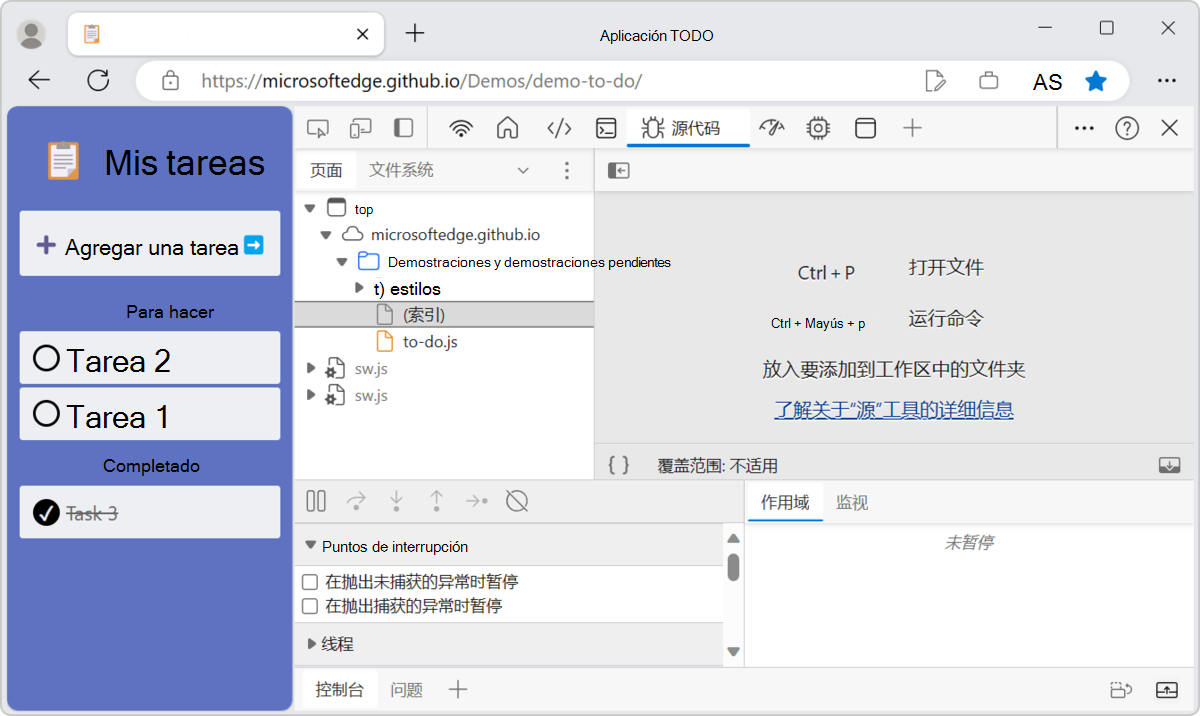Click the Agregar una tarea button
Image resolution: width=1200 pixels, height=716 pixels.
coord(149,243)
